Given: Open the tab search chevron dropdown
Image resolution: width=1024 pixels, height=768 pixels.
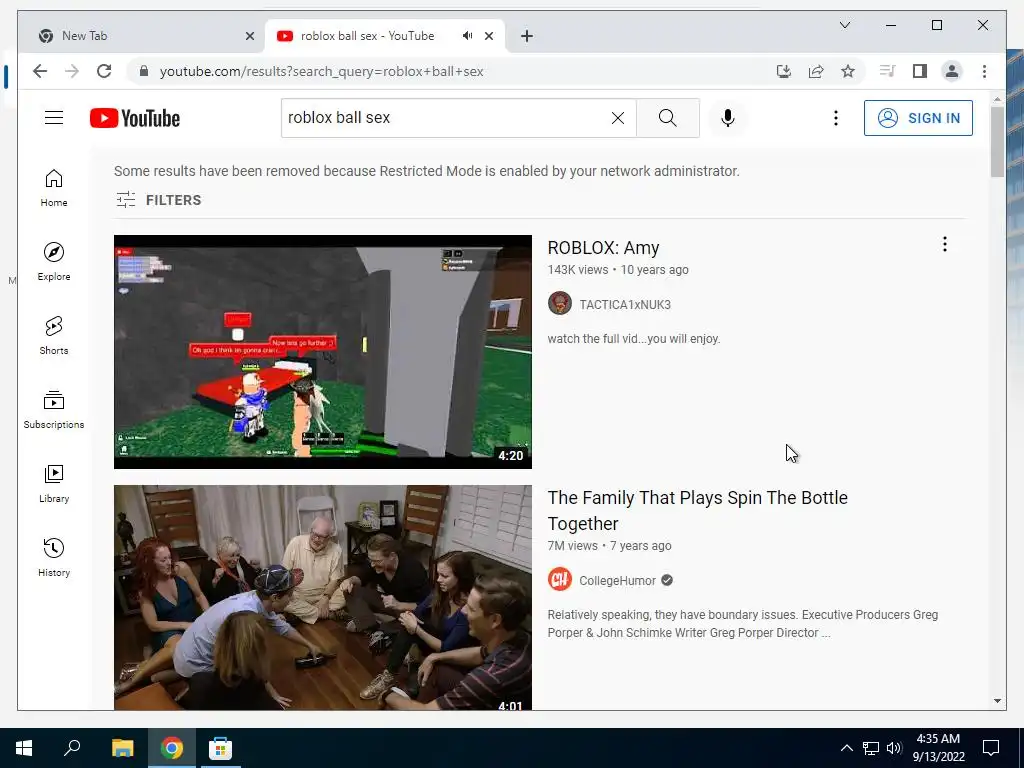Looking at the screenshot, I should [844, 25].
